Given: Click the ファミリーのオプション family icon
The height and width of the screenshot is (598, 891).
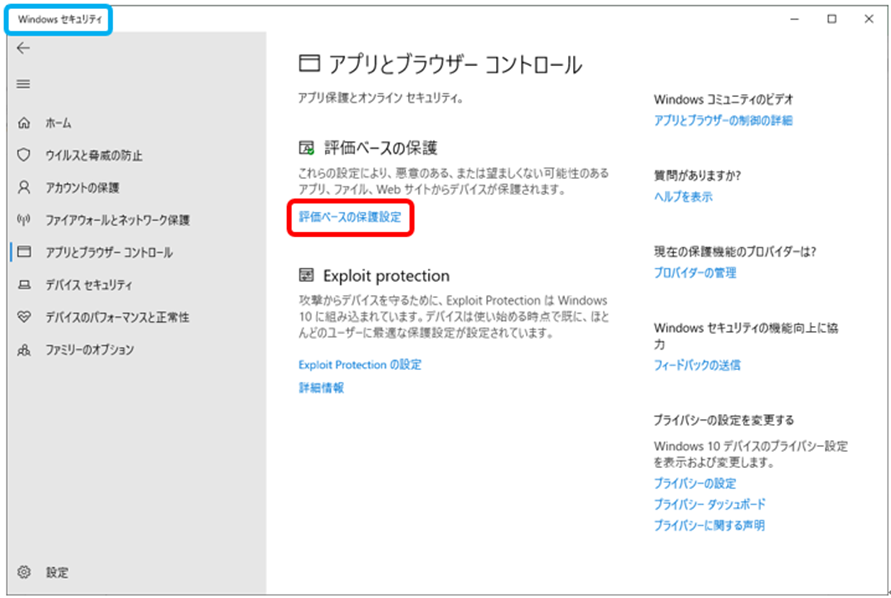Looking at the screenshot, I should tap(22, 348).
